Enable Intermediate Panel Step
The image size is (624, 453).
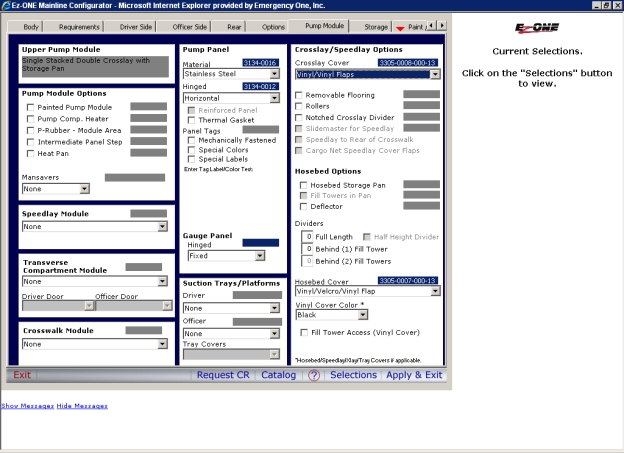(x=30, y=142)
